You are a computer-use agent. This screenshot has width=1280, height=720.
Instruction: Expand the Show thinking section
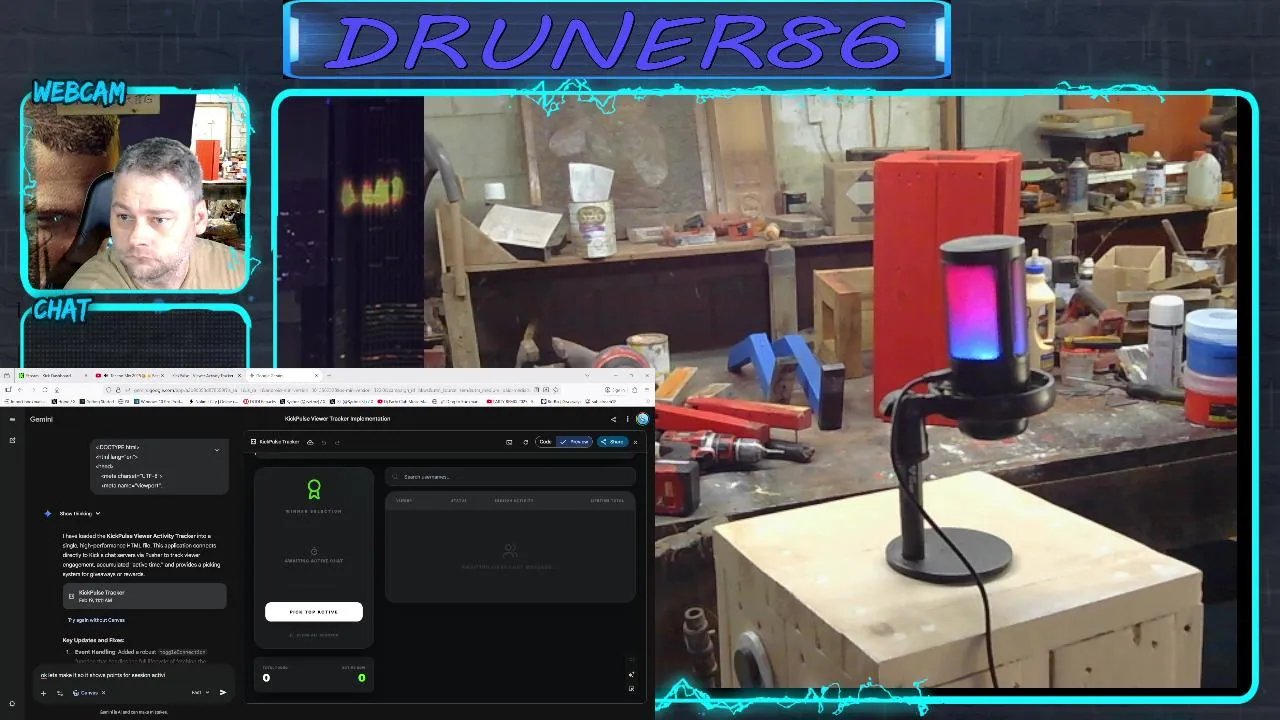click(80, 513)
